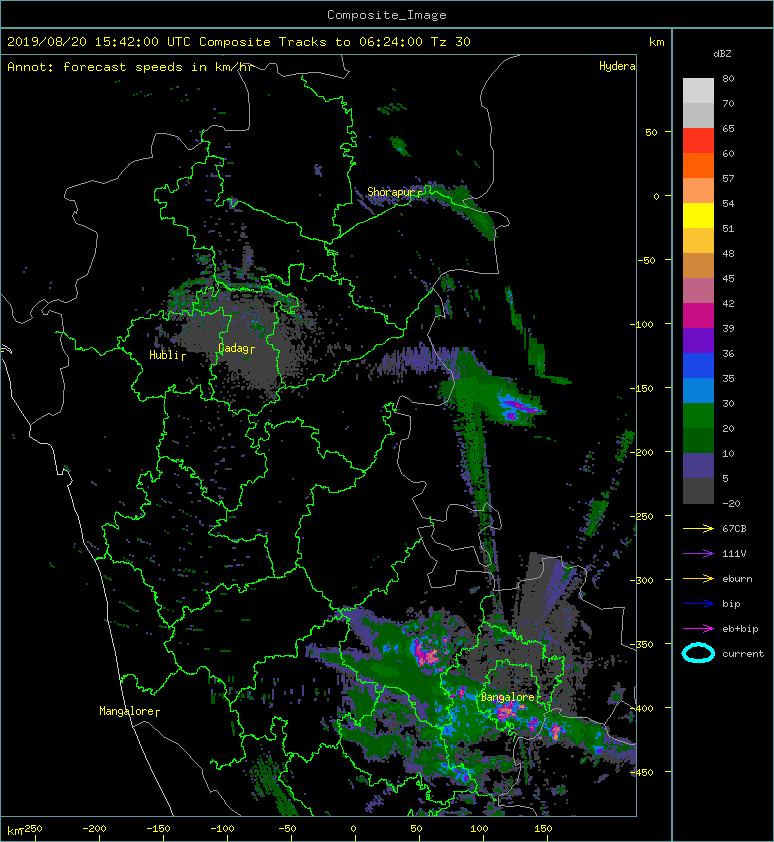This screenshot has height=842, width=774.
Task: Click the magenta eb+bip arrow symbol
Action: (x=698, y=629)
